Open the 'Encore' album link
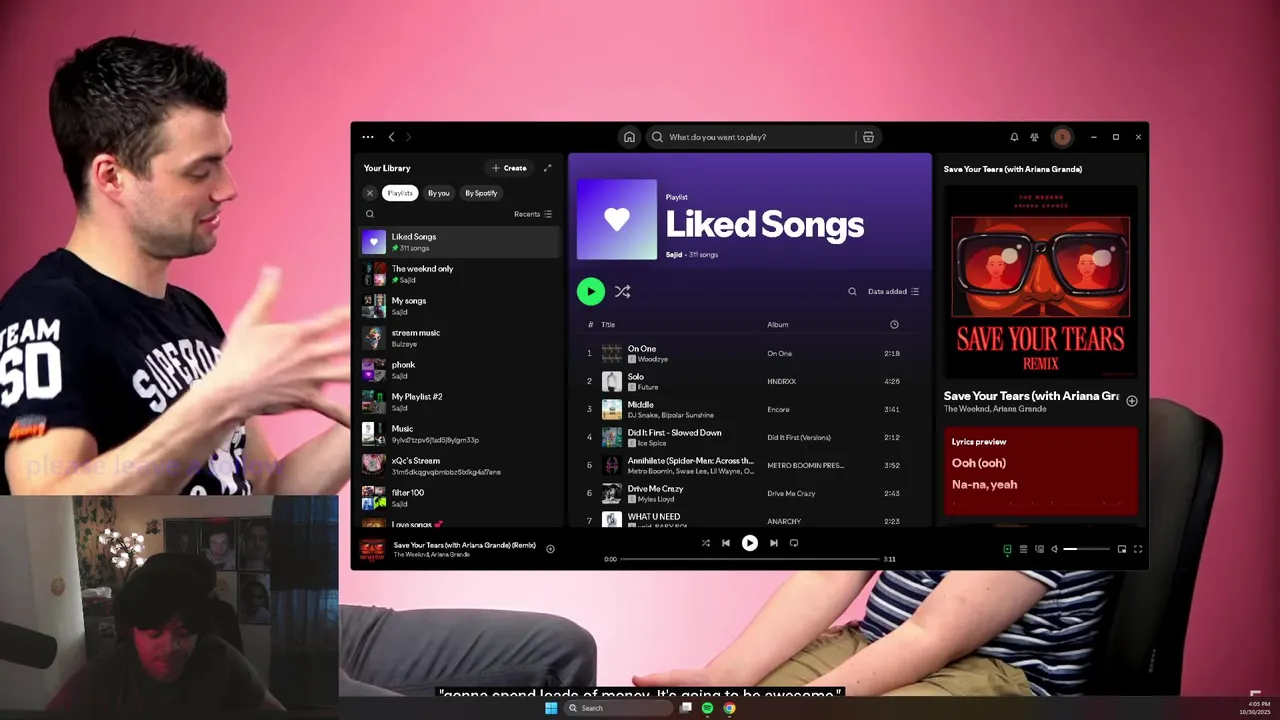The image size is (1280, 720). coord(778,409)
